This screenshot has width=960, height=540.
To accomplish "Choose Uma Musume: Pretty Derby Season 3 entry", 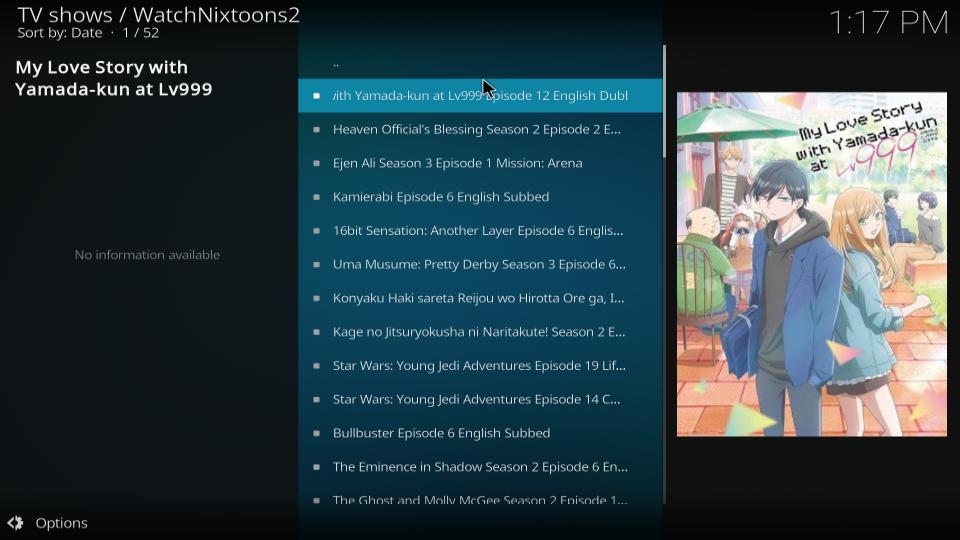I will coord(480,264).
